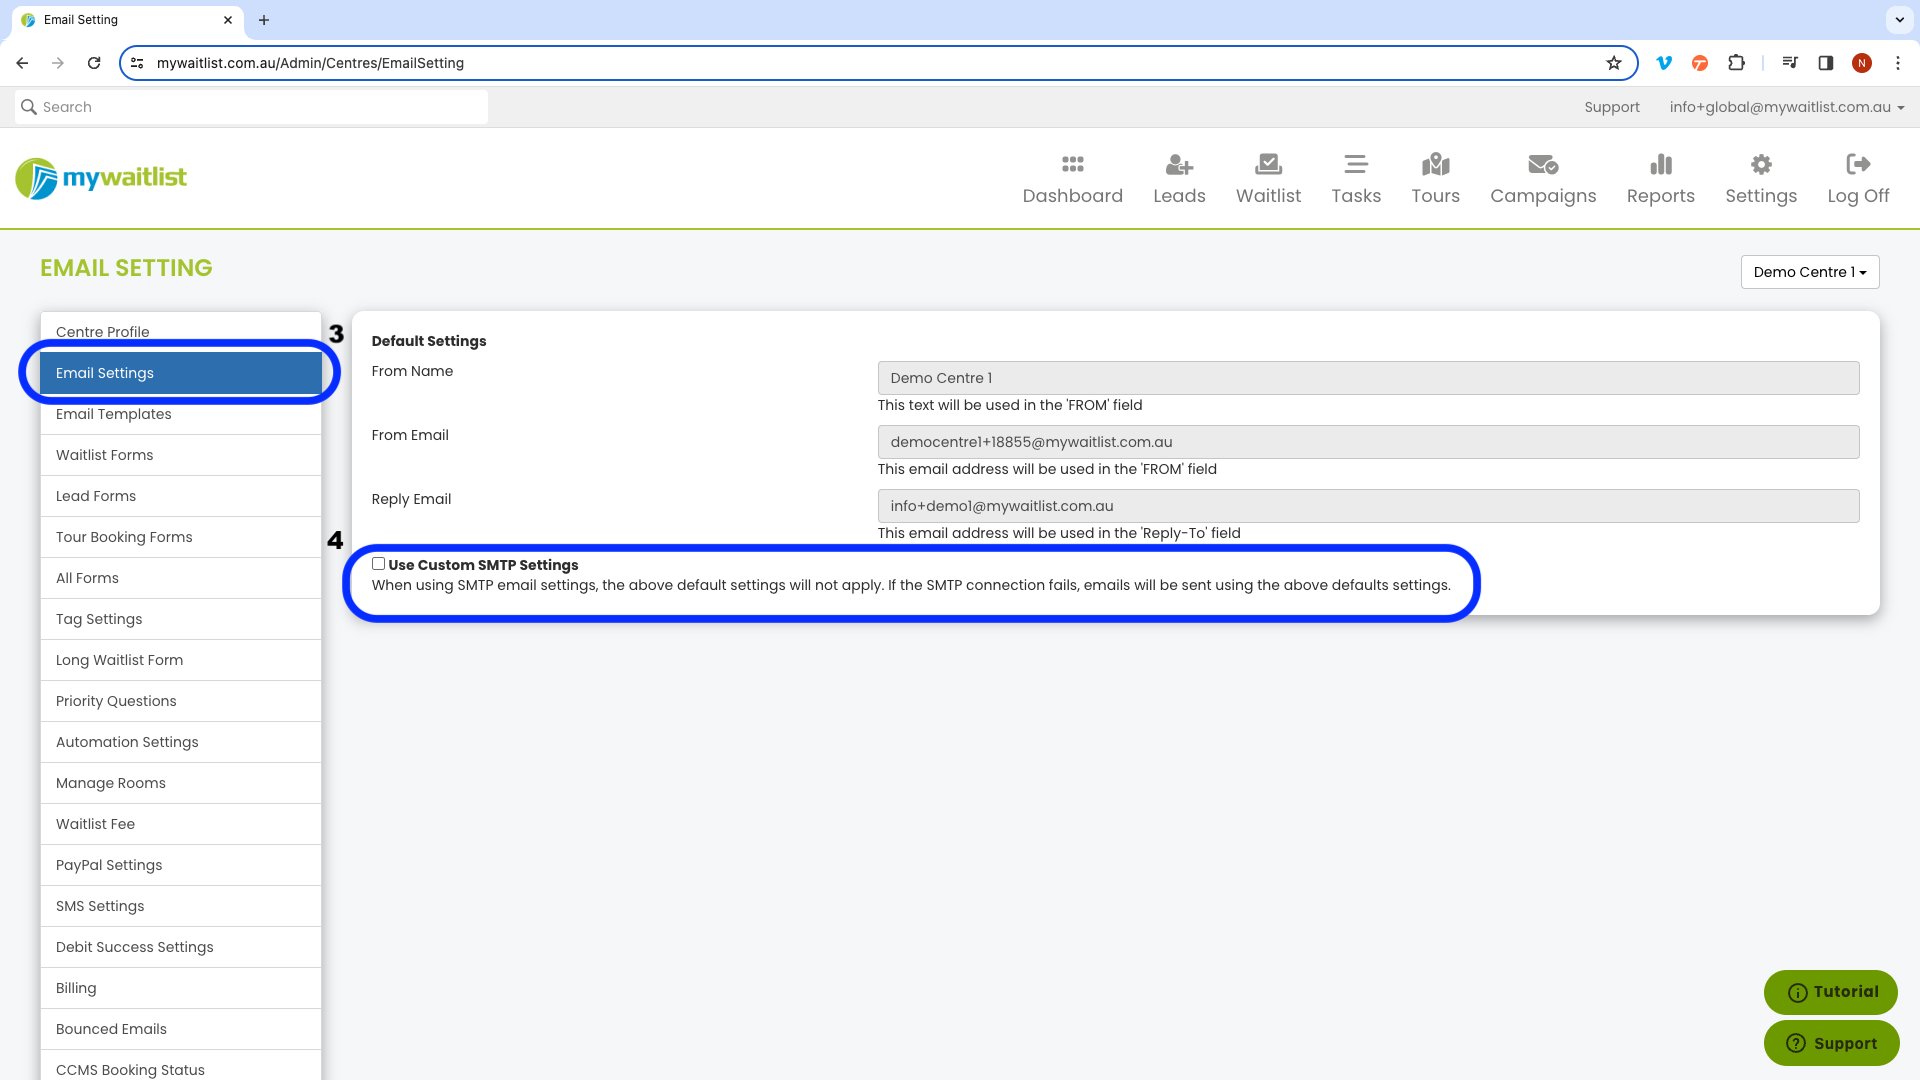Go forward in browser history
Screen dimensions: 1920x1080
pos(58,63)
